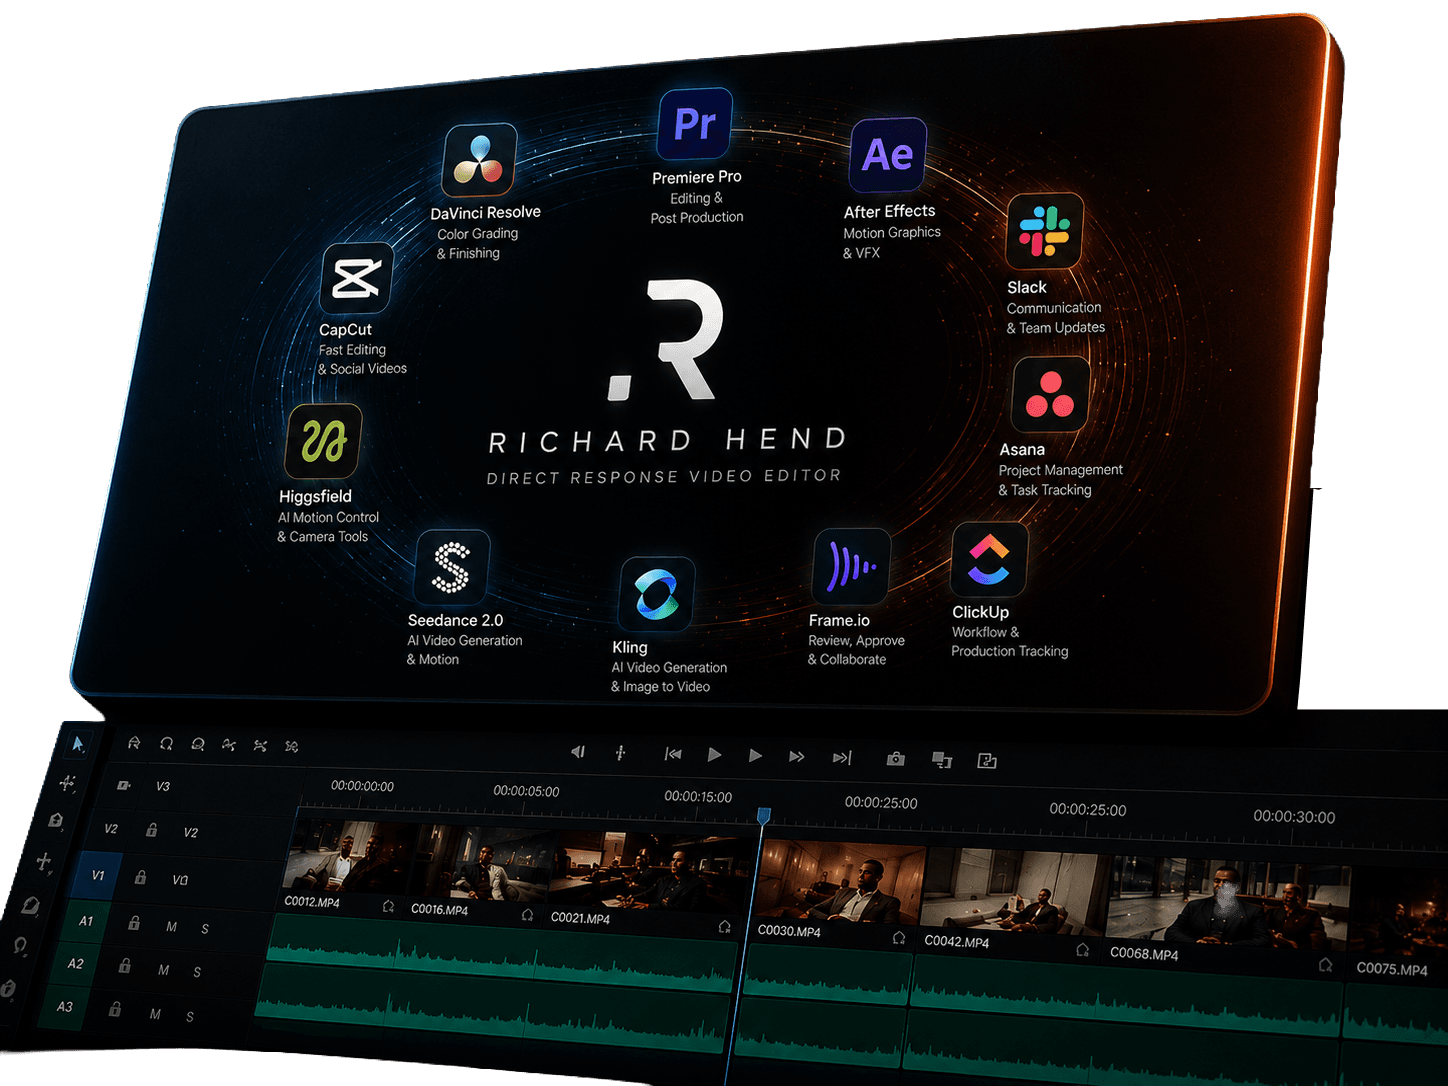Mute audio track A3 with M

coord(155,1014)
